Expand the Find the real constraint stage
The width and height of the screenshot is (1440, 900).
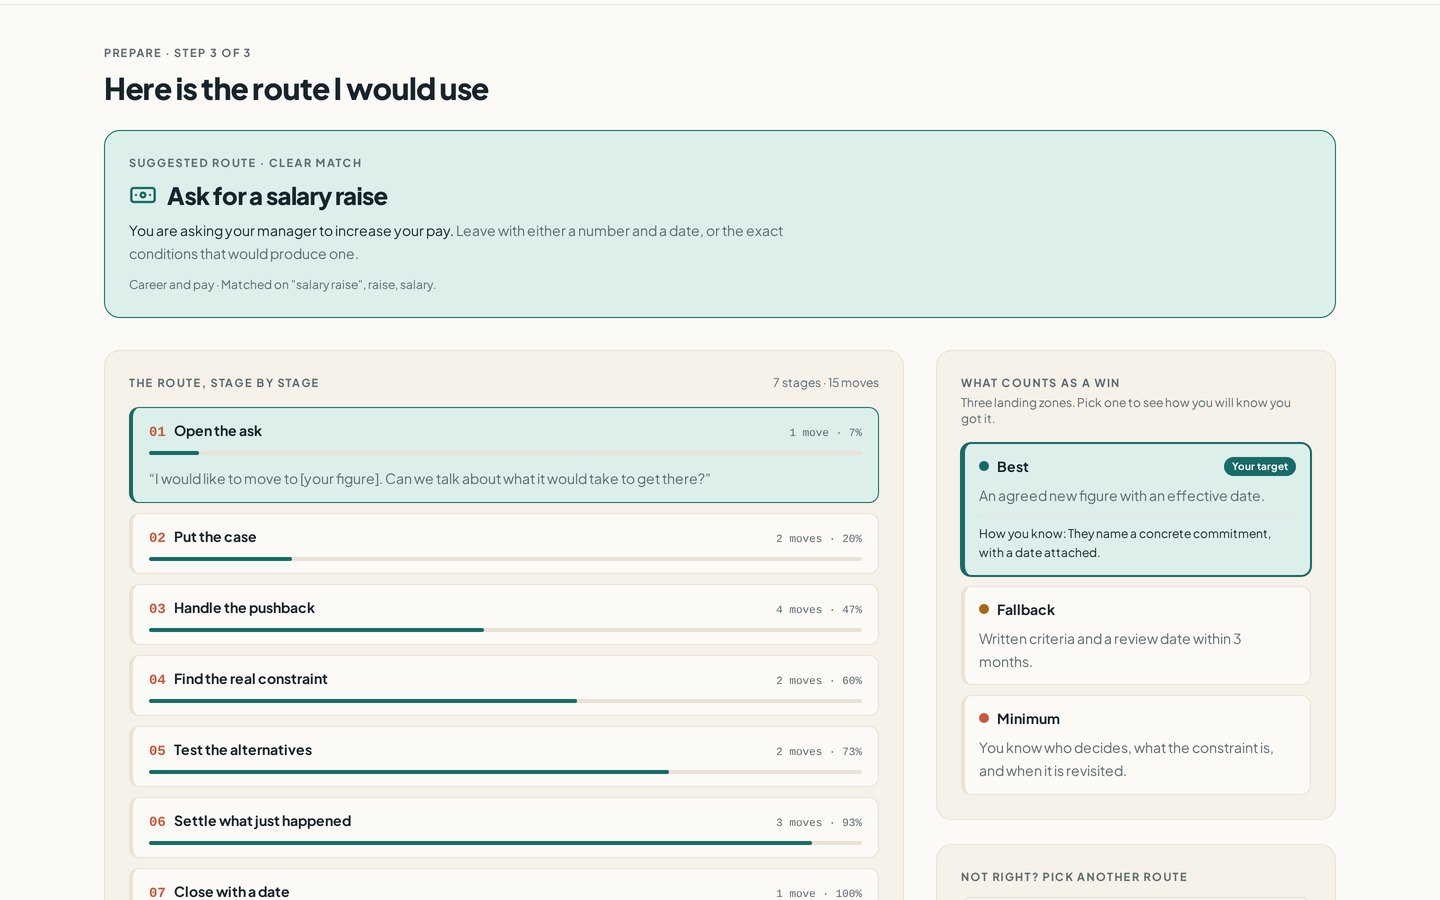coord(504,686)
